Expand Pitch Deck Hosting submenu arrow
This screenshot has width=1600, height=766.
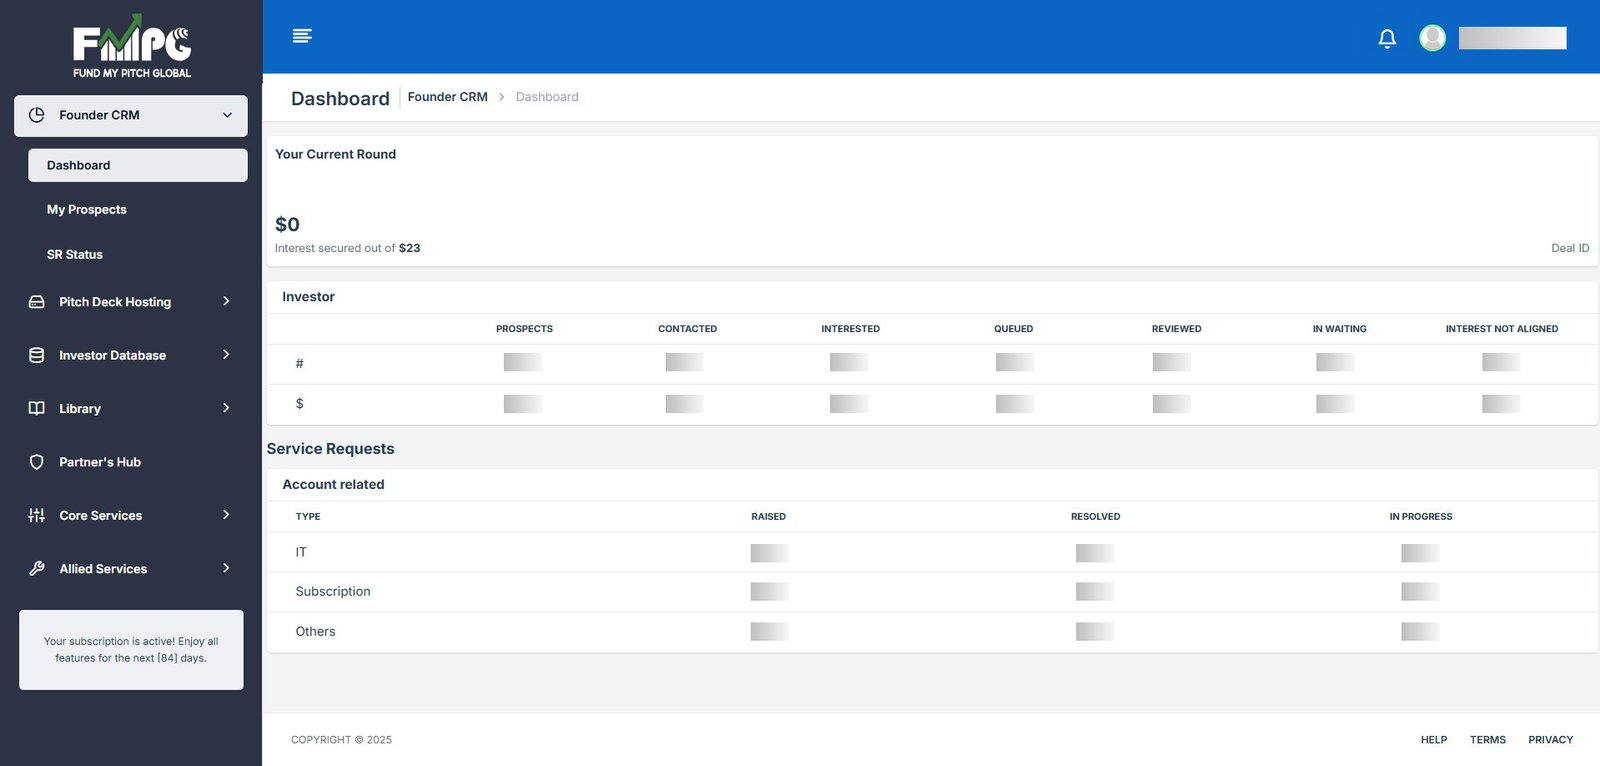(x=226, y=301)
